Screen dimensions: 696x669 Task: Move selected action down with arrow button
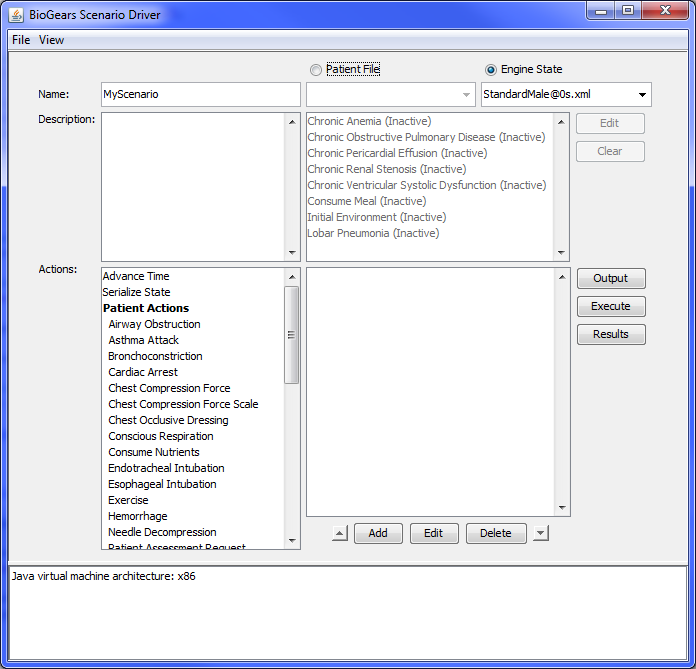click(541, 533)
